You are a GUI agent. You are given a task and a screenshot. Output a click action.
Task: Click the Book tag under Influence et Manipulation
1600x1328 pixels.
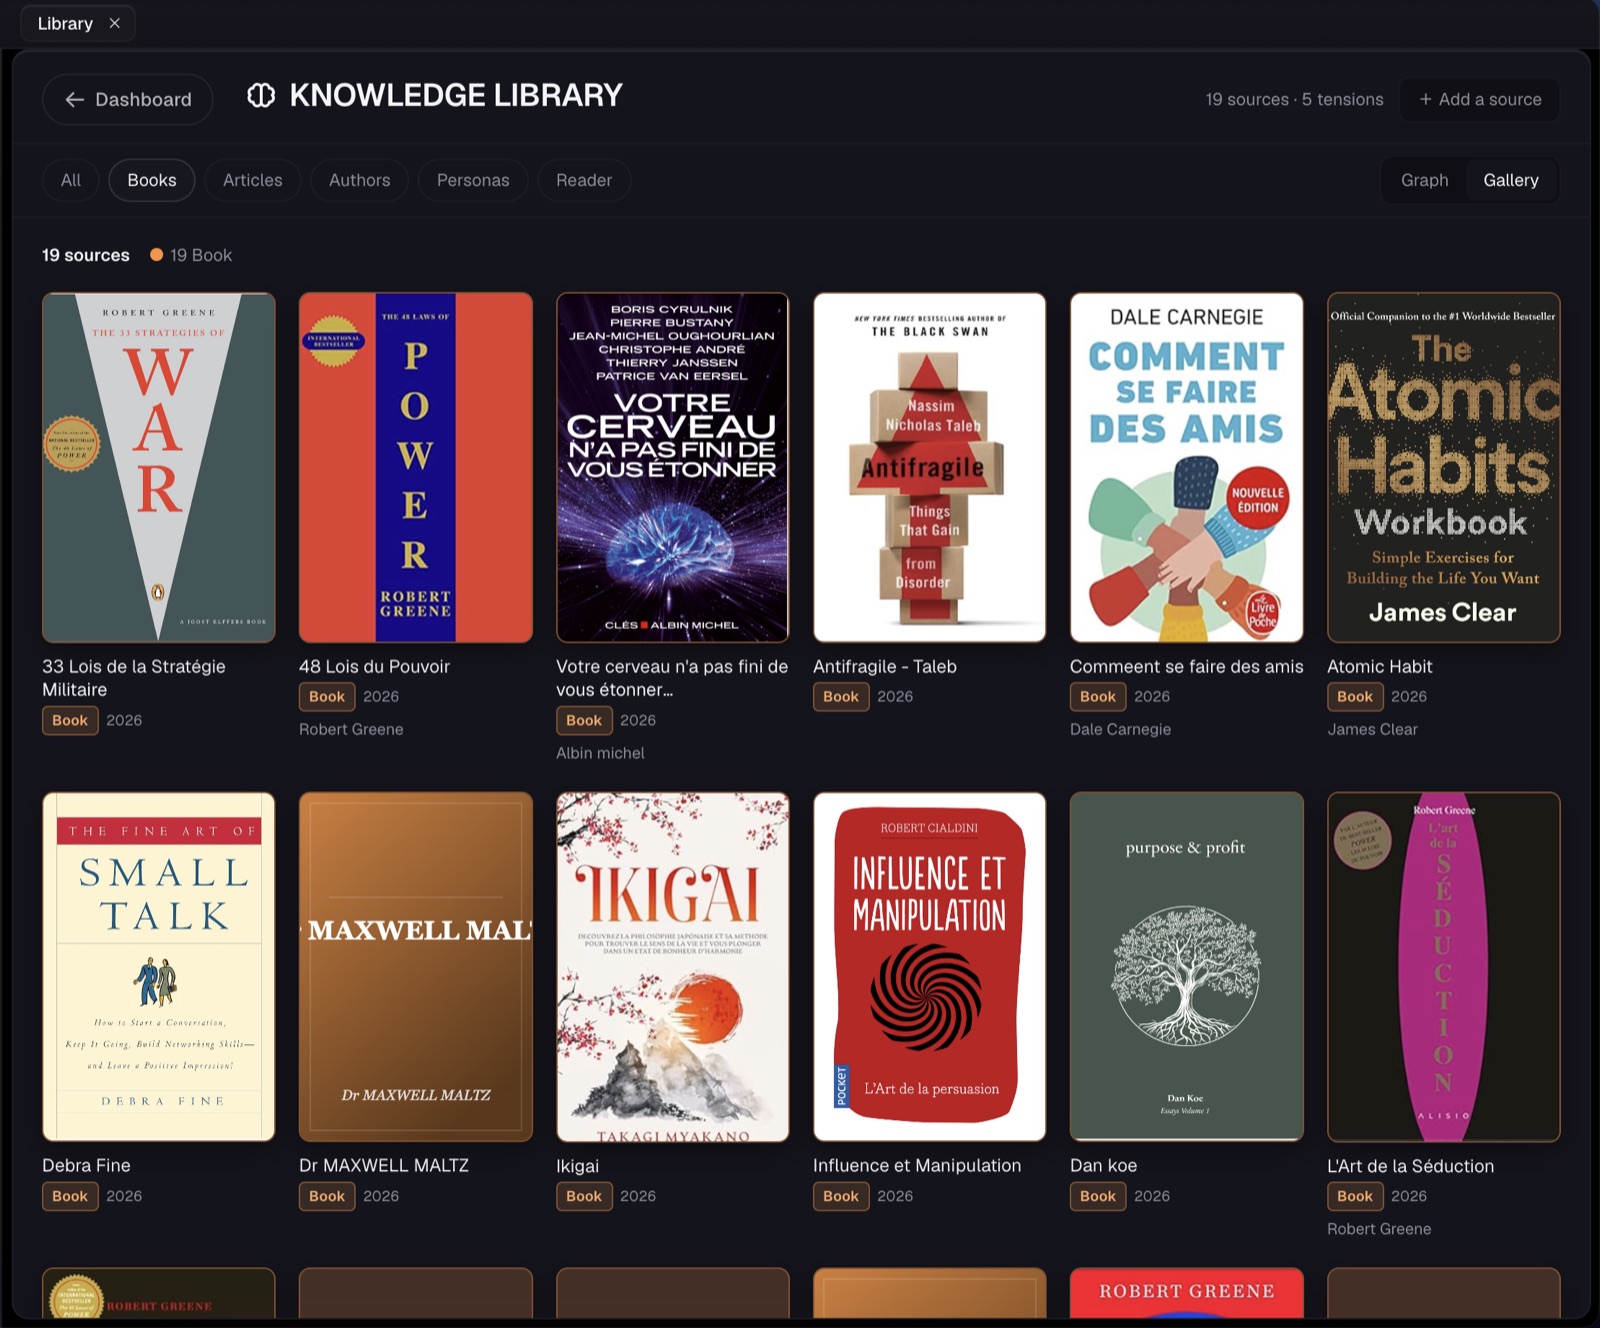pos(841,1196)
